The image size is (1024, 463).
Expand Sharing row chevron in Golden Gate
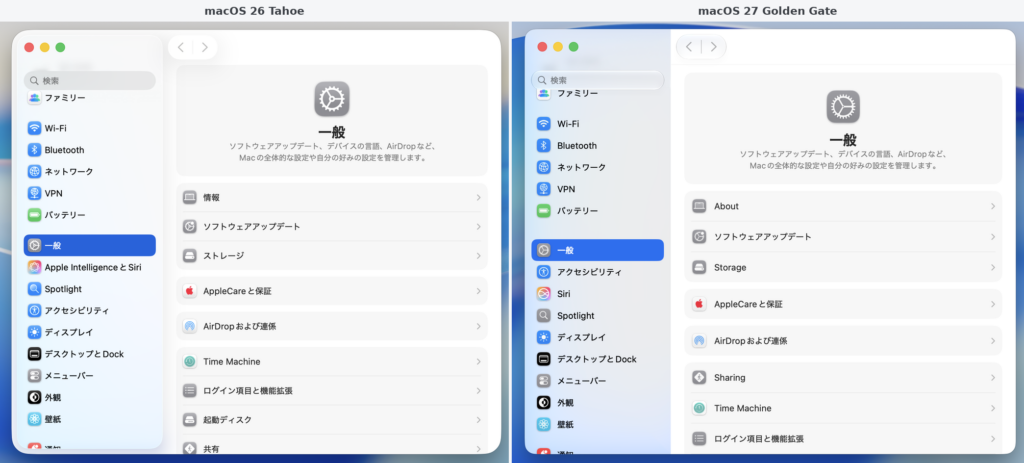coord(993,377)
